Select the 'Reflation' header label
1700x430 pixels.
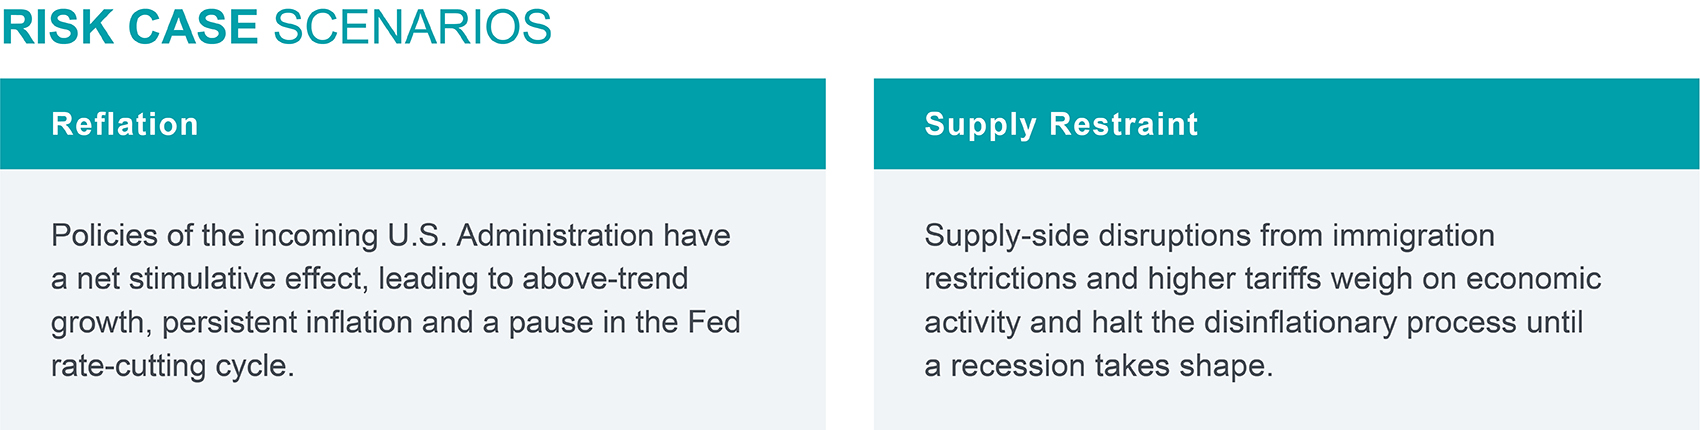click(x=125, y=124)
